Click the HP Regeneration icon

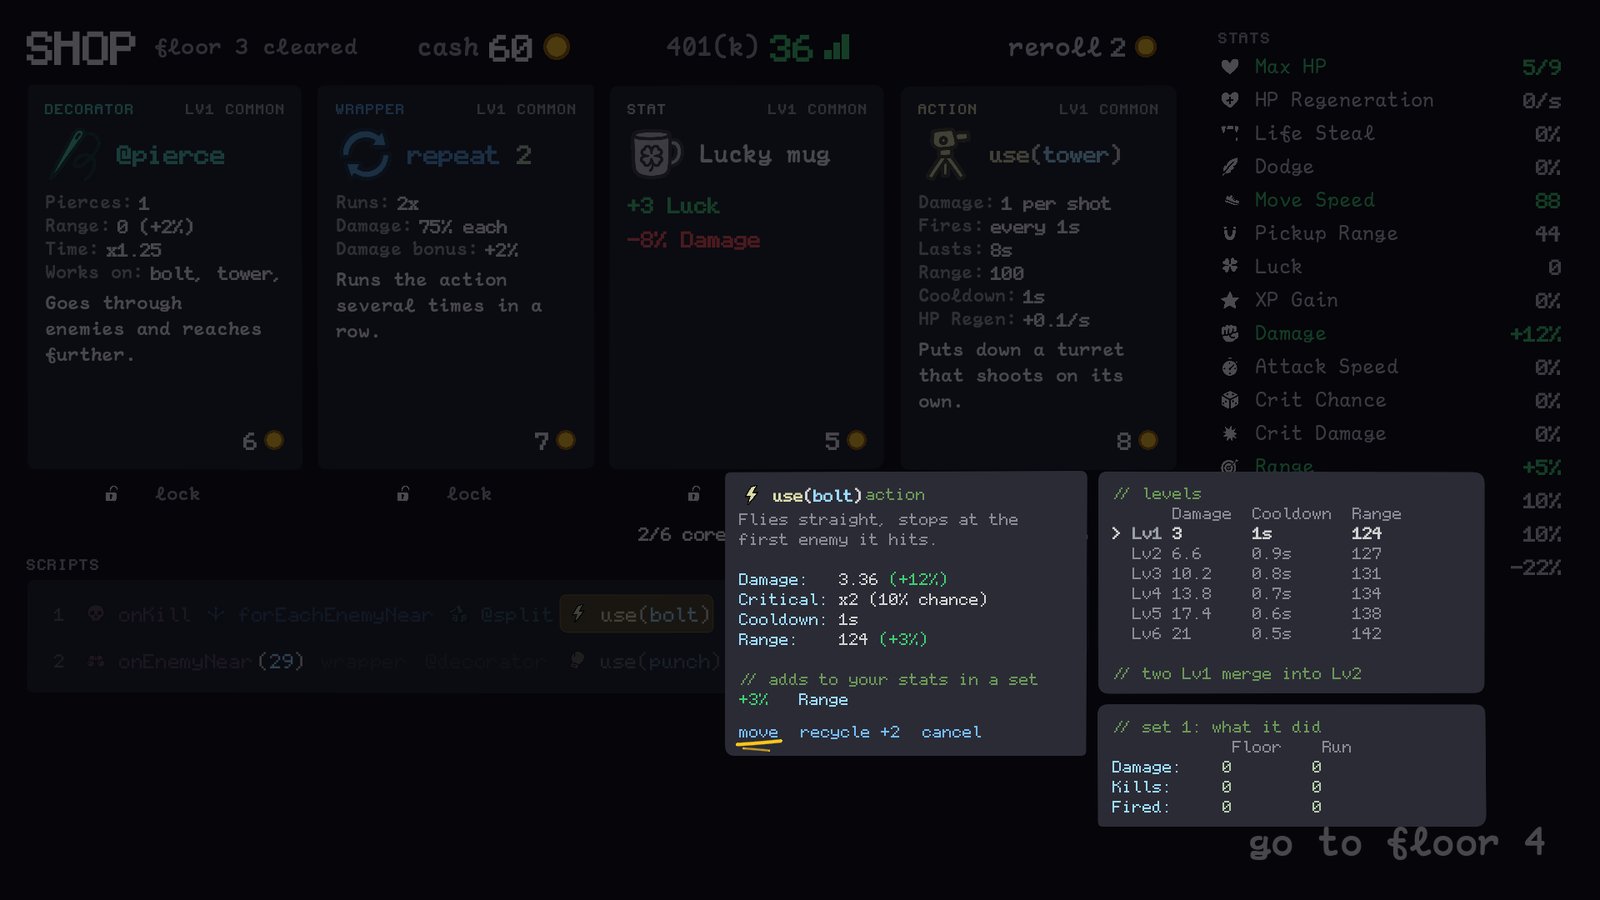tap(1230, 100)
